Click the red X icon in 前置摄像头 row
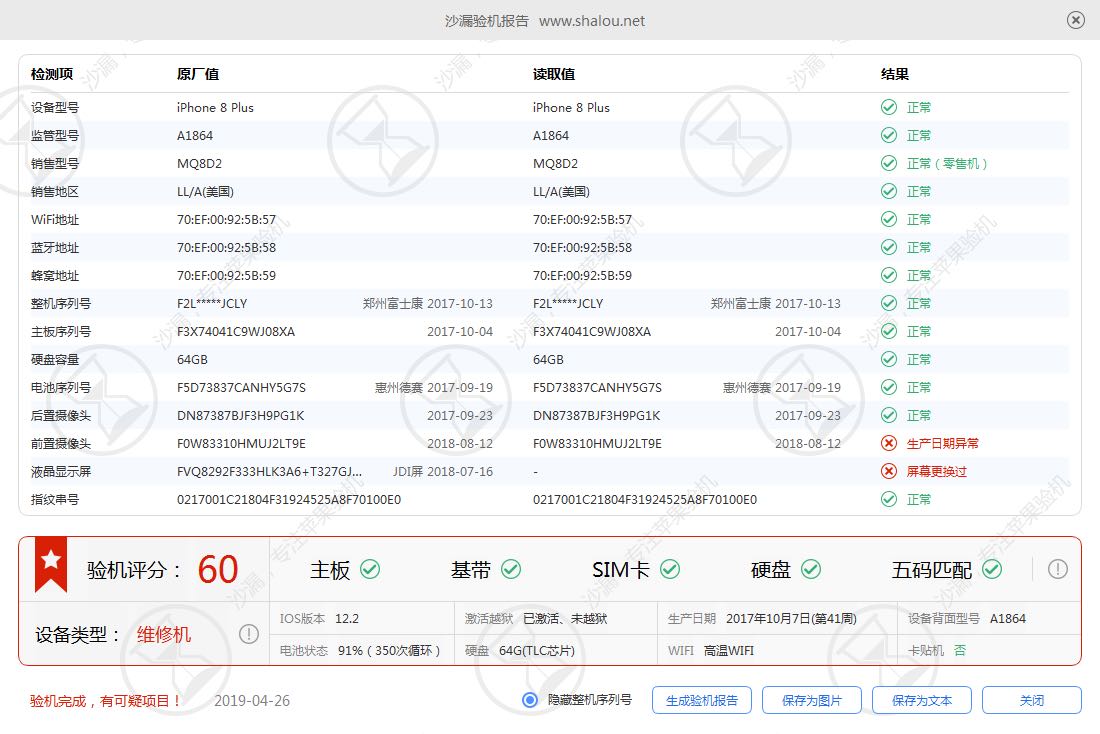The width and height of the screenshot is (1100, 734). [x=889, y=443]
